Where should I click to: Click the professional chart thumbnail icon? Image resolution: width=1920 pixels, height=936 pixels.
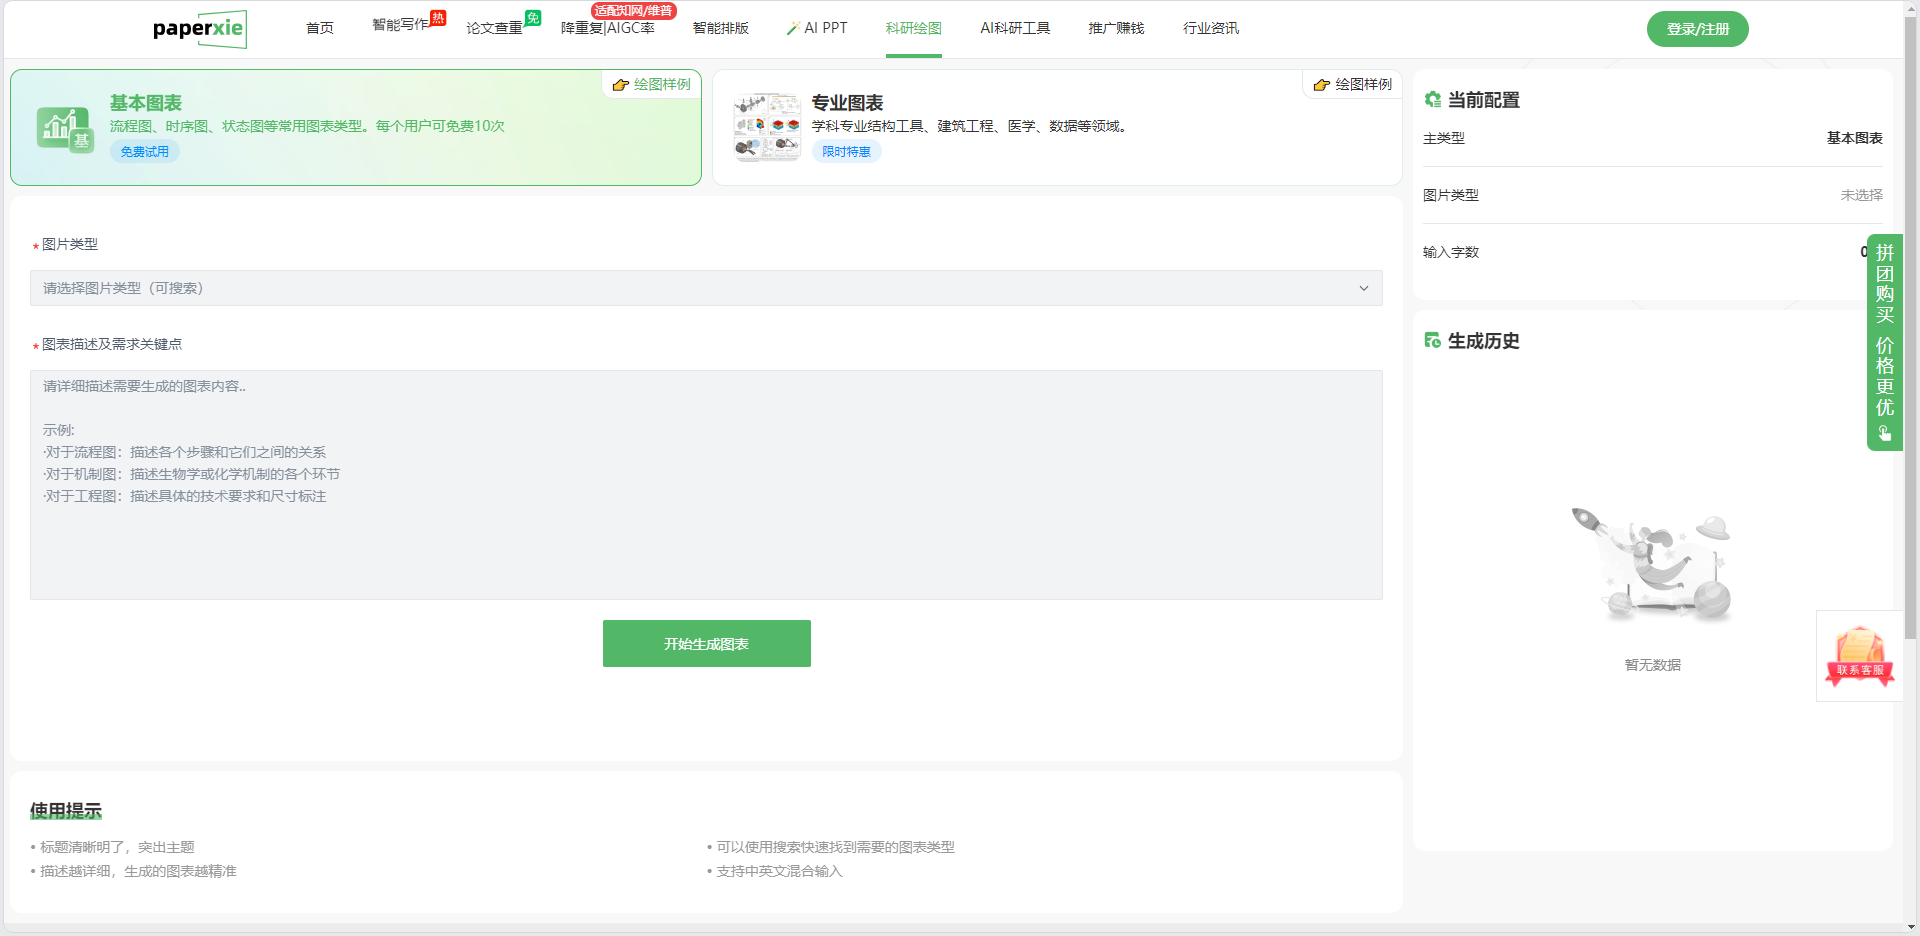(767, 128)
